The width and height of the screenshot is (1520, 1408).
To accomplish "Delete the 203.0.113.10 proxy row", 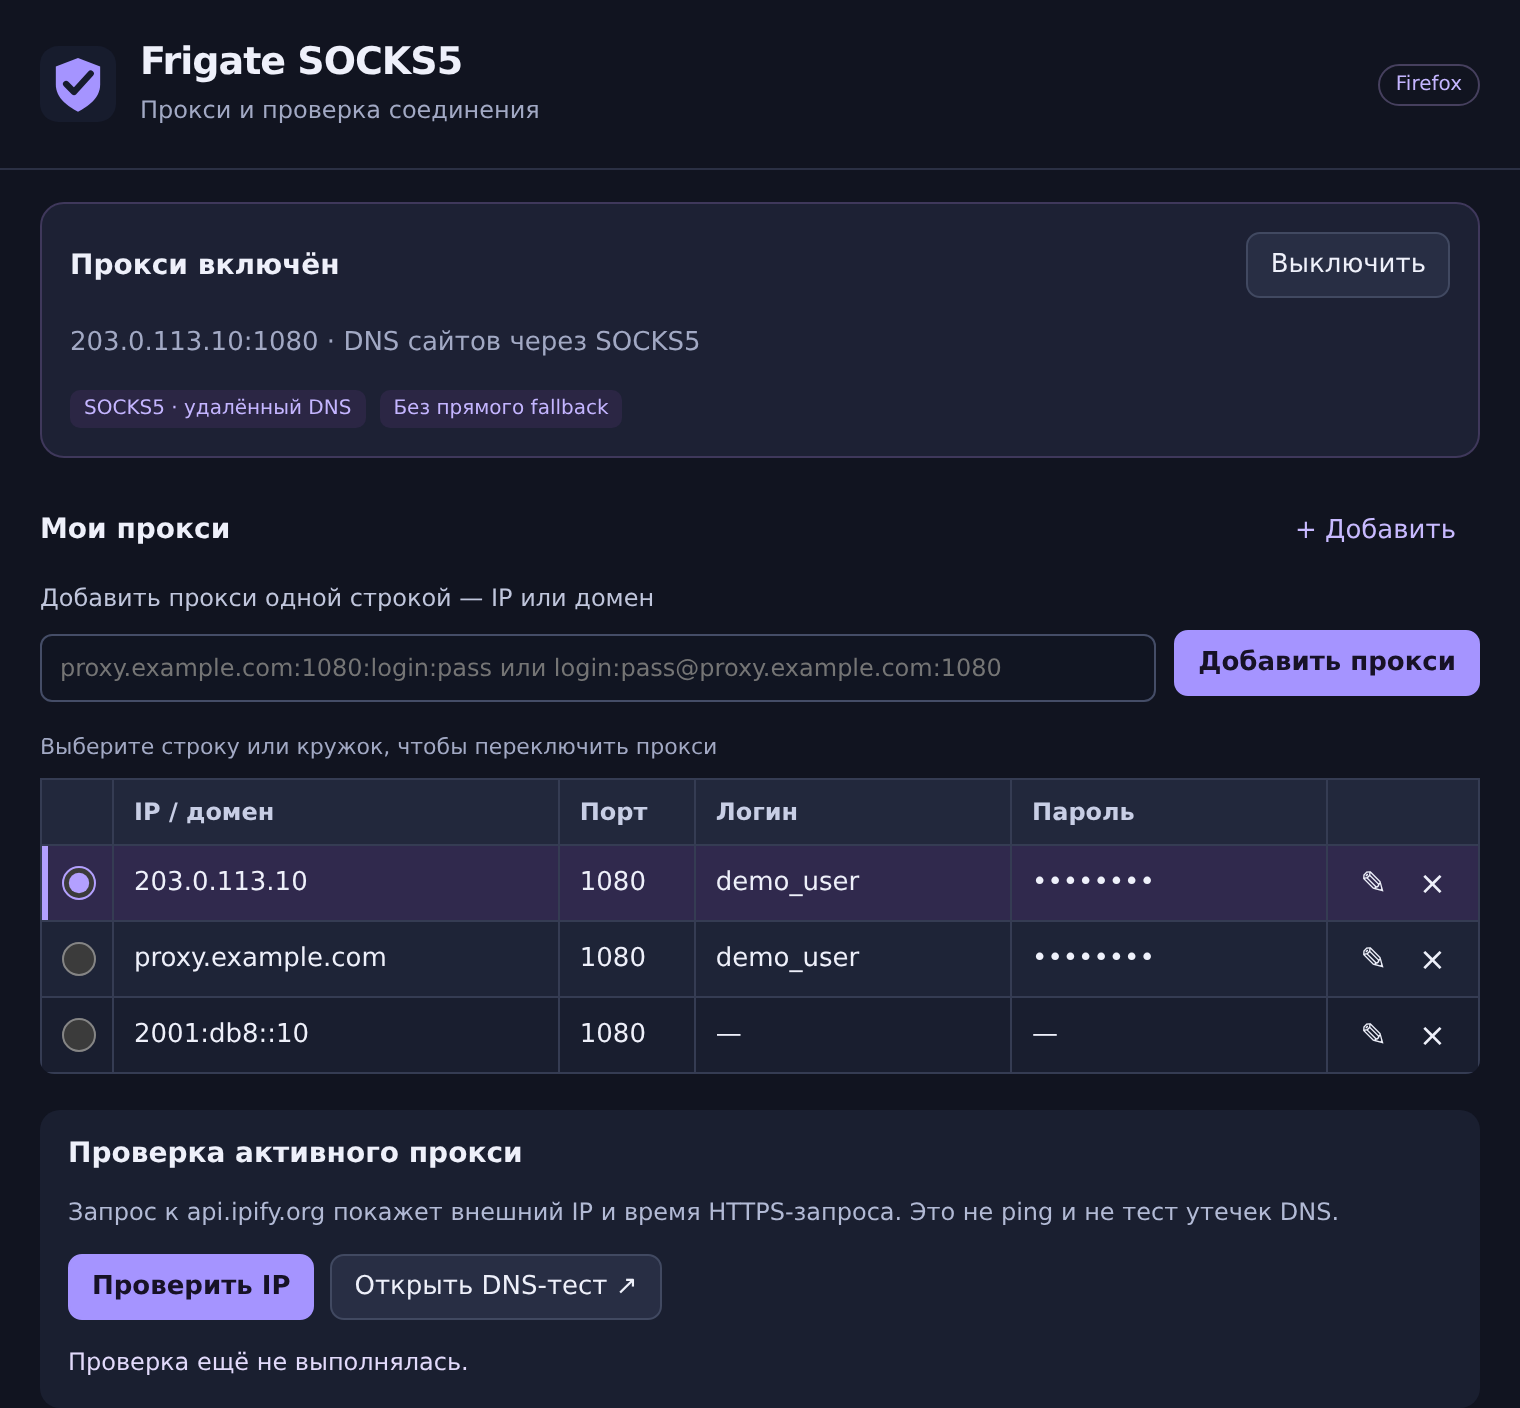I will 1432,883.
